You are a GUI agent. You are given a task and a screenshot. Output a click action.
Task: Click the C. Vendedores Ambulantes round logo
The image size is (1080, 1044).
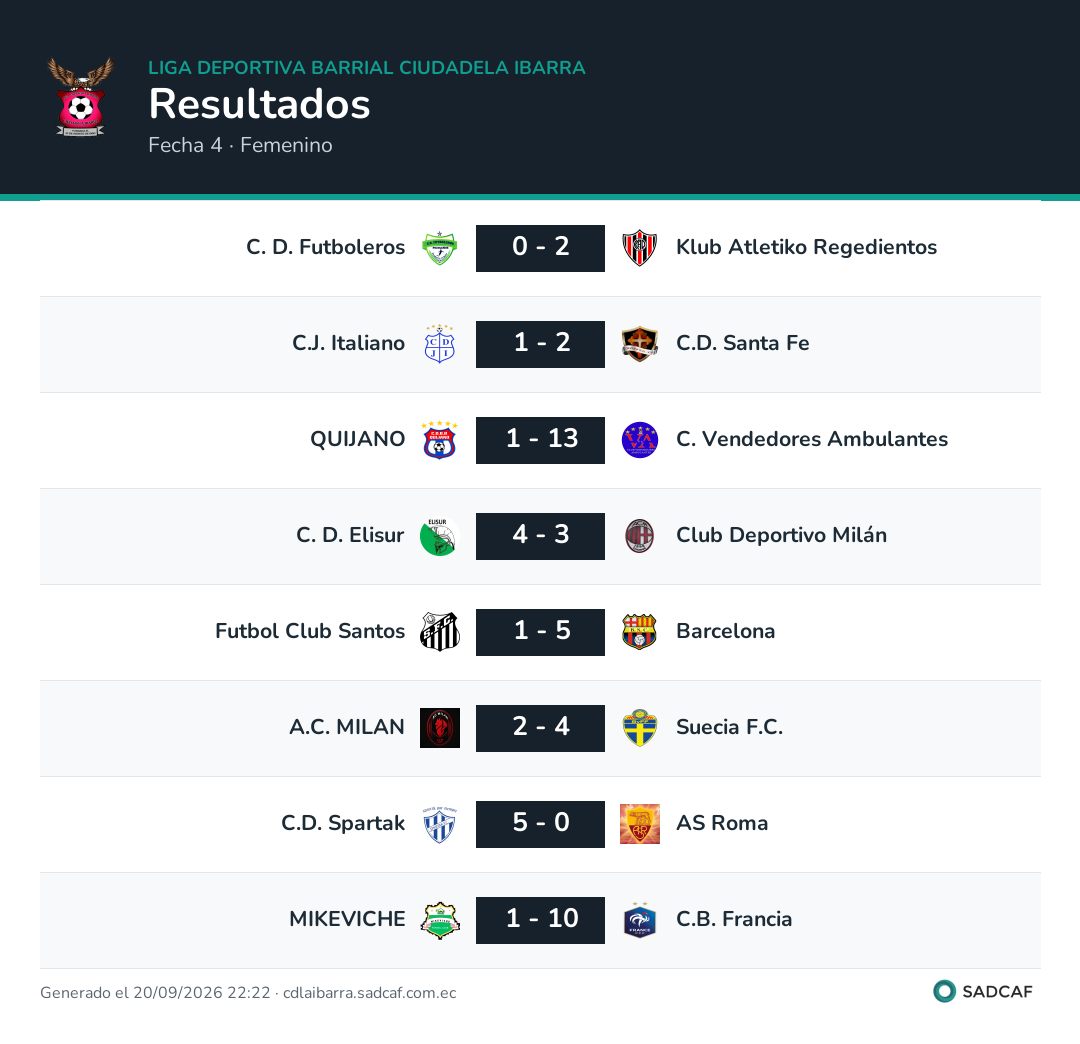point(640,440)
